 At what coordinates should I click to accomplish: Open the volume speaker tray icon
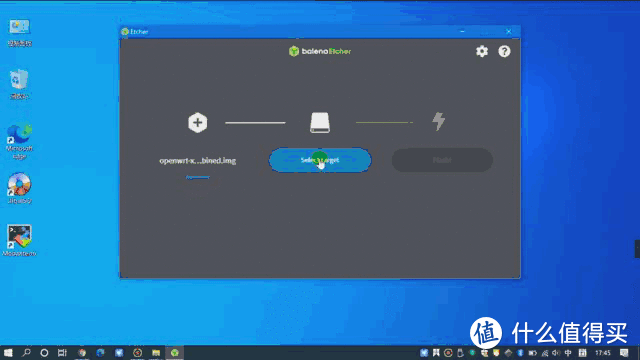(556, 353)
